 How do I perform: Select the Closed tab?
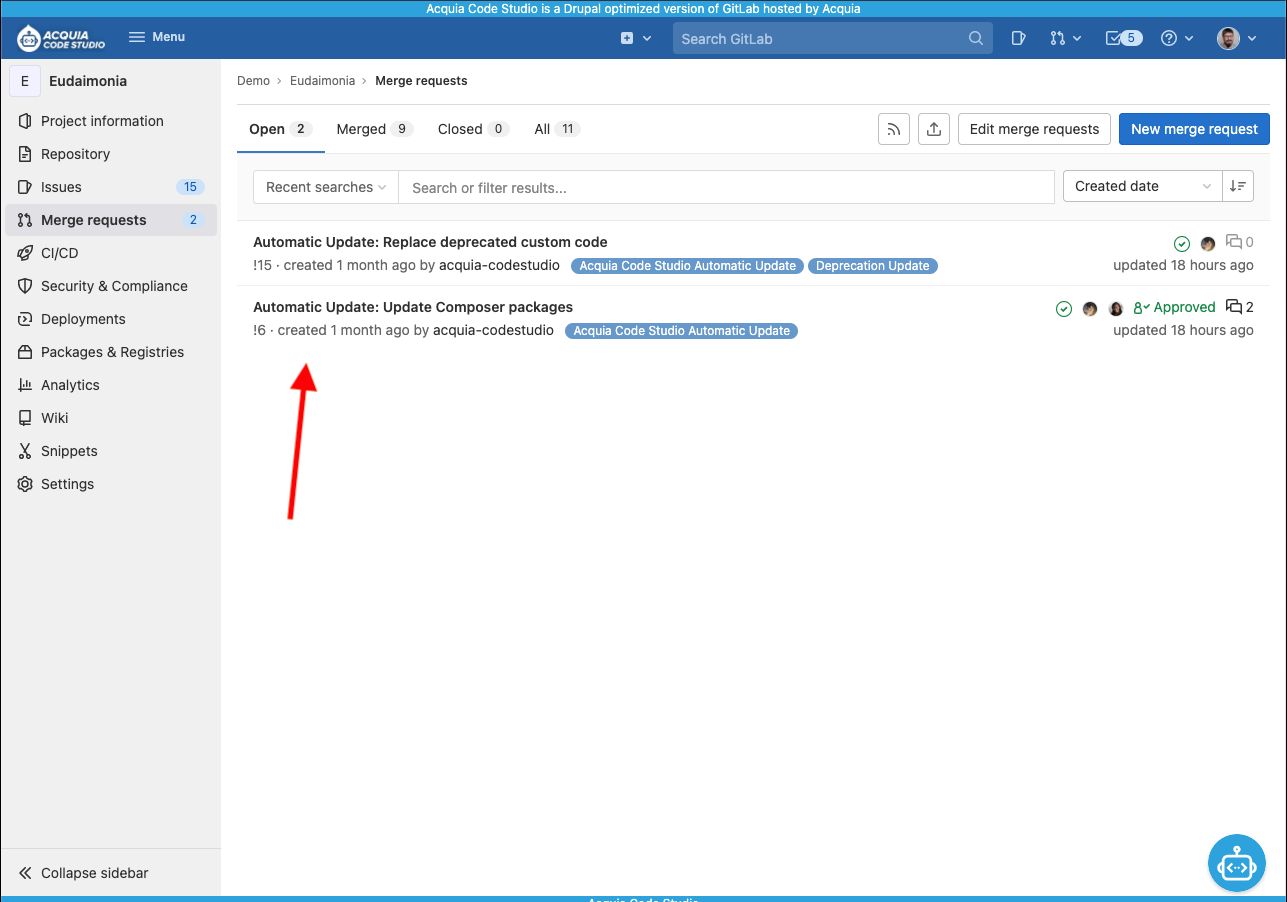[473, 129]
